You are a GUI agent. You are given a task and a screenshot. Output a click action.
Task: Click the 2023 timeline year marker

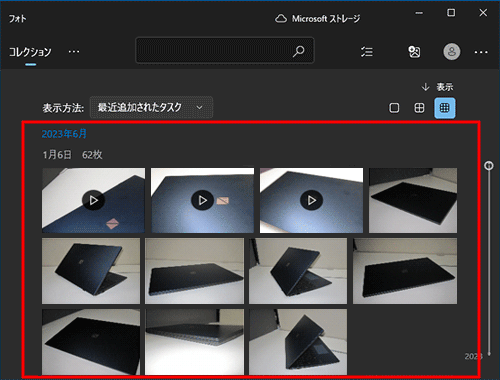(473, 356)
